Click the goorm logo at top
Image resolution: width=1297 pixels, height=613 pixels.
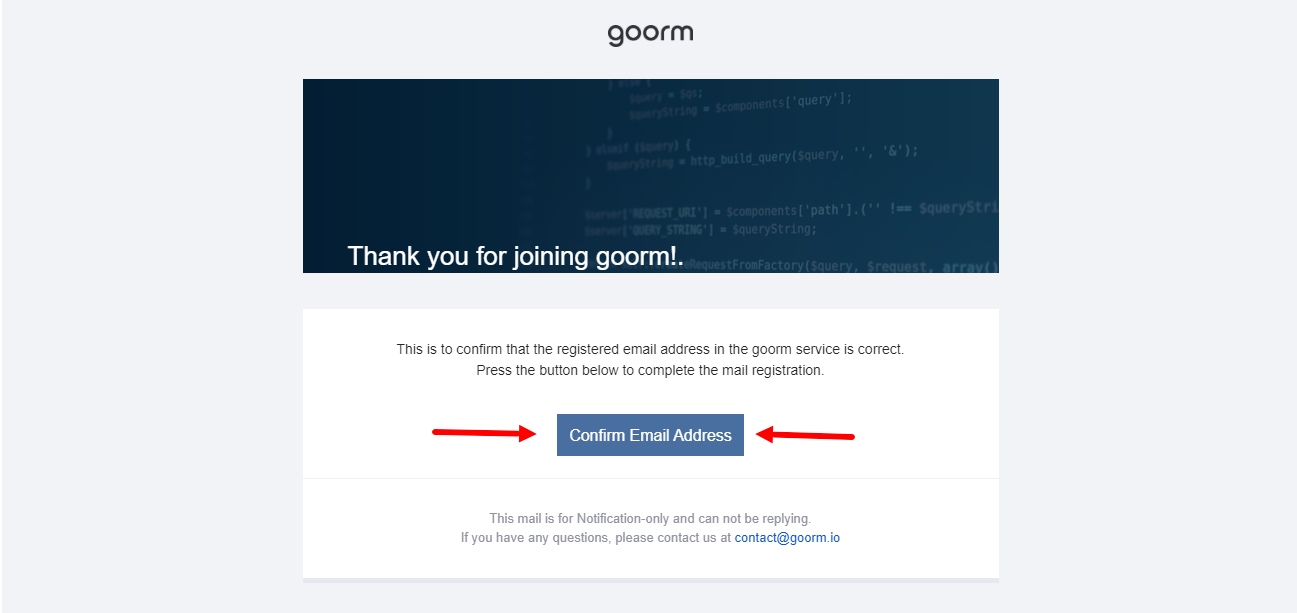[650, 35]
